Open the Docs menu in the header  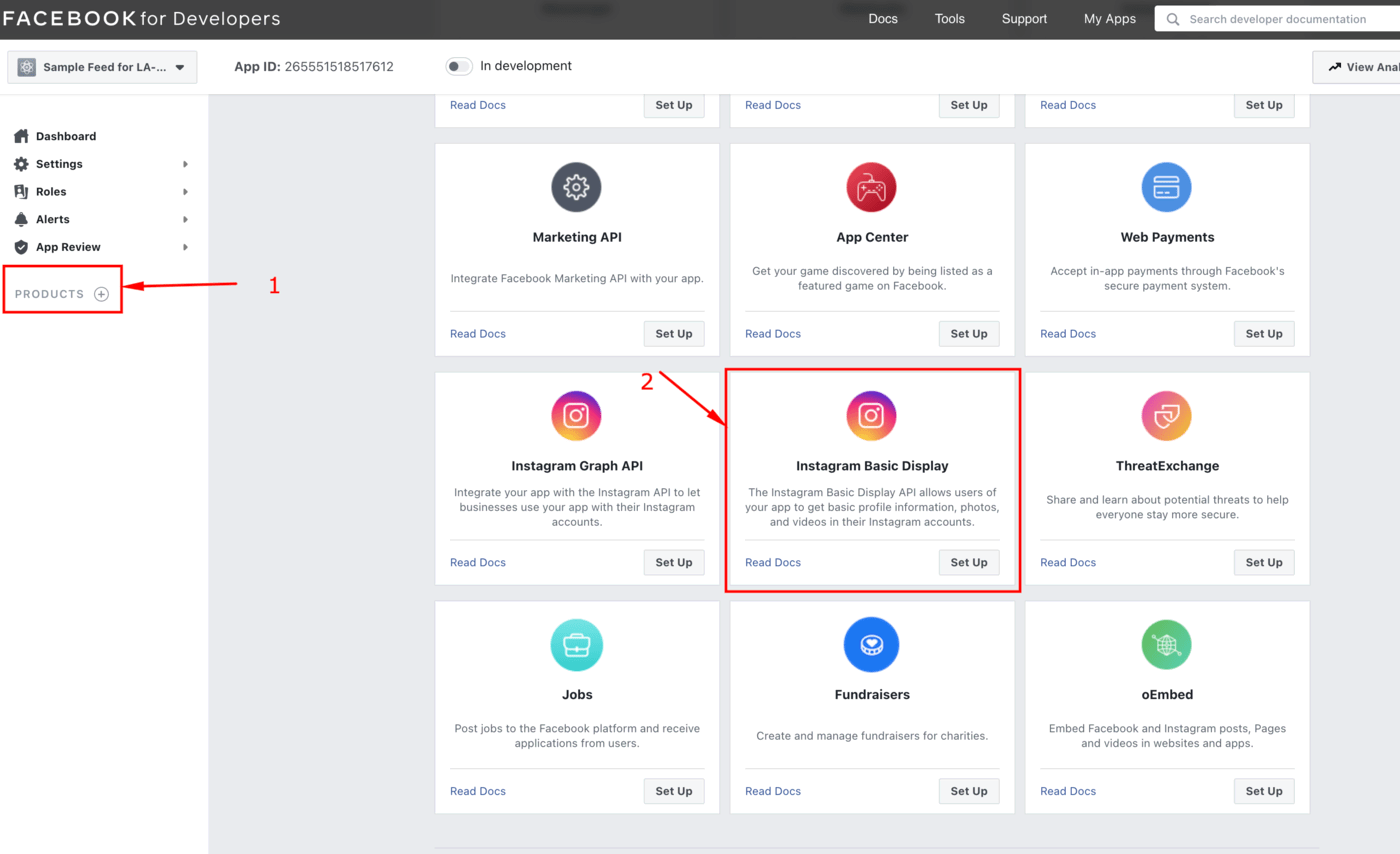(x=882, y=19)
